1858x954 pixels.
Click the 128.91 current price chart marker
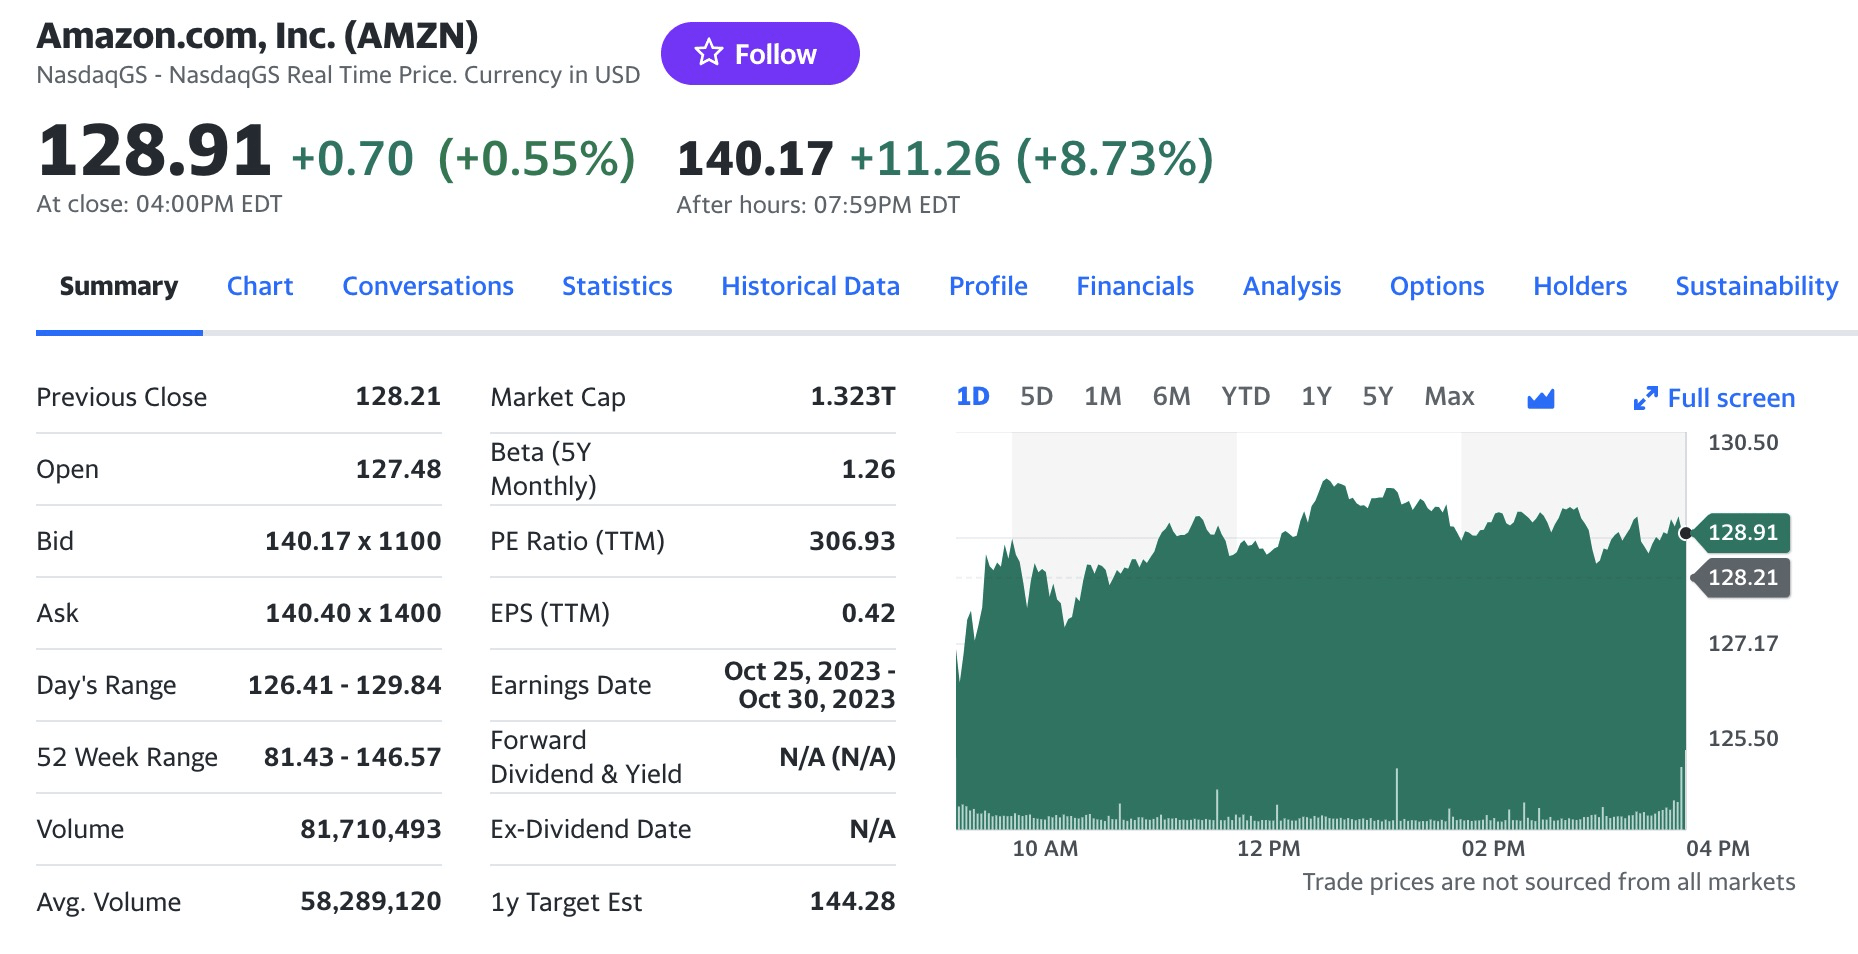click(x=1741, y=533)
